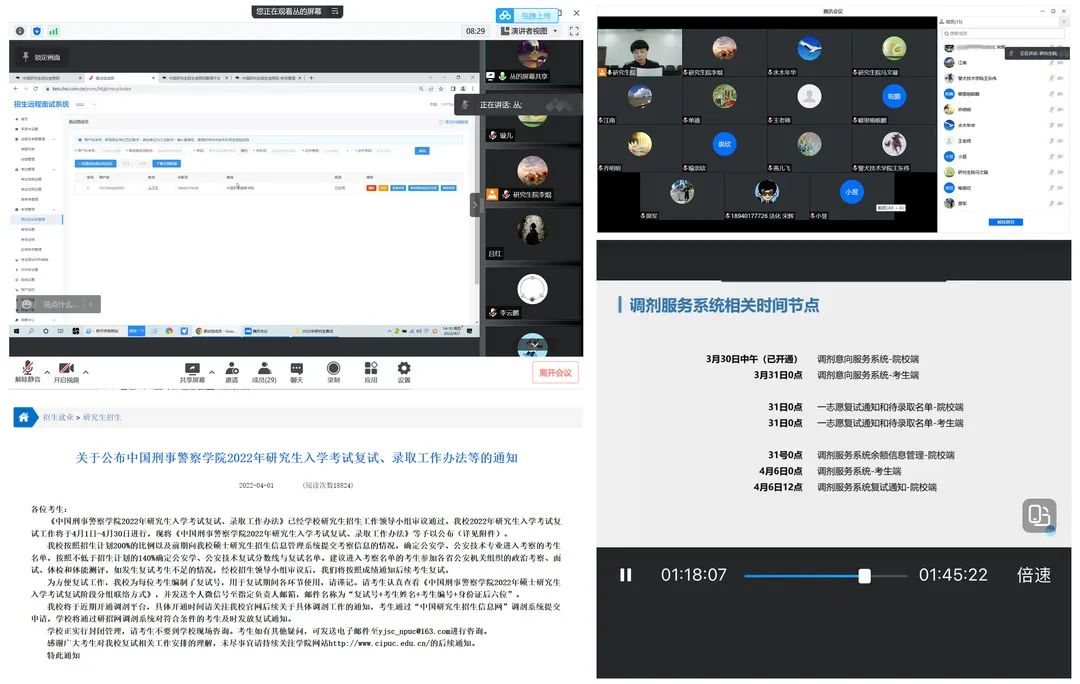Select 水木年华 tile in right meeting grid
1080x684 pixels.
(x=809, y=52)
